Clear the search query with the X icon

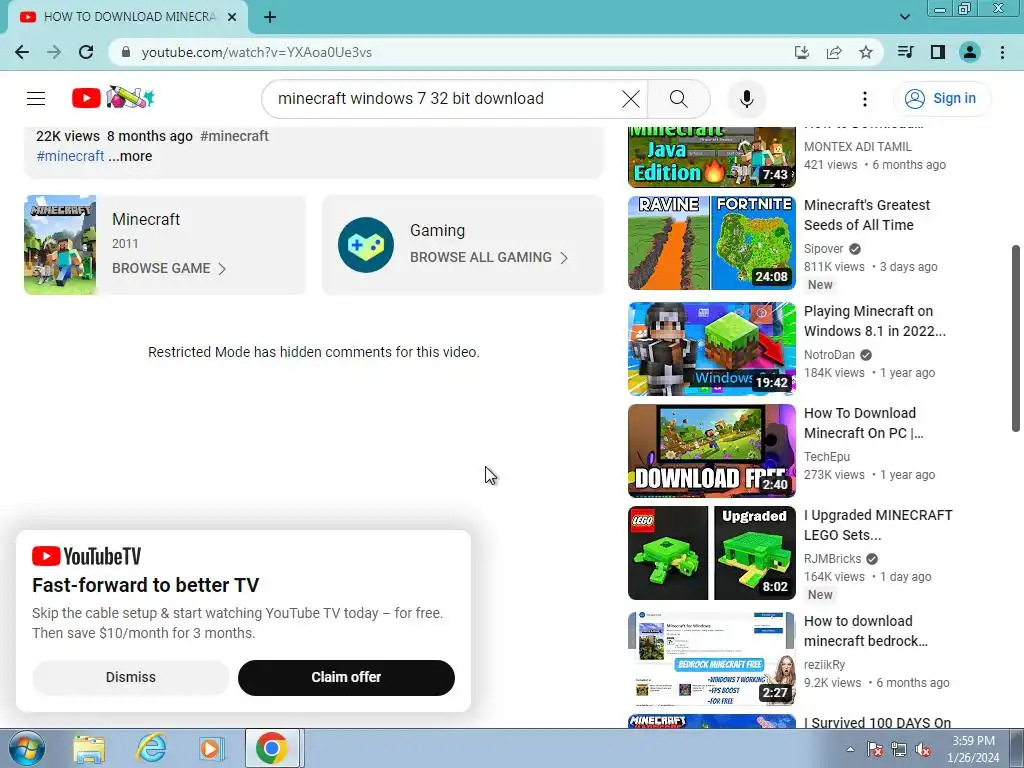[x=630, y=99]
